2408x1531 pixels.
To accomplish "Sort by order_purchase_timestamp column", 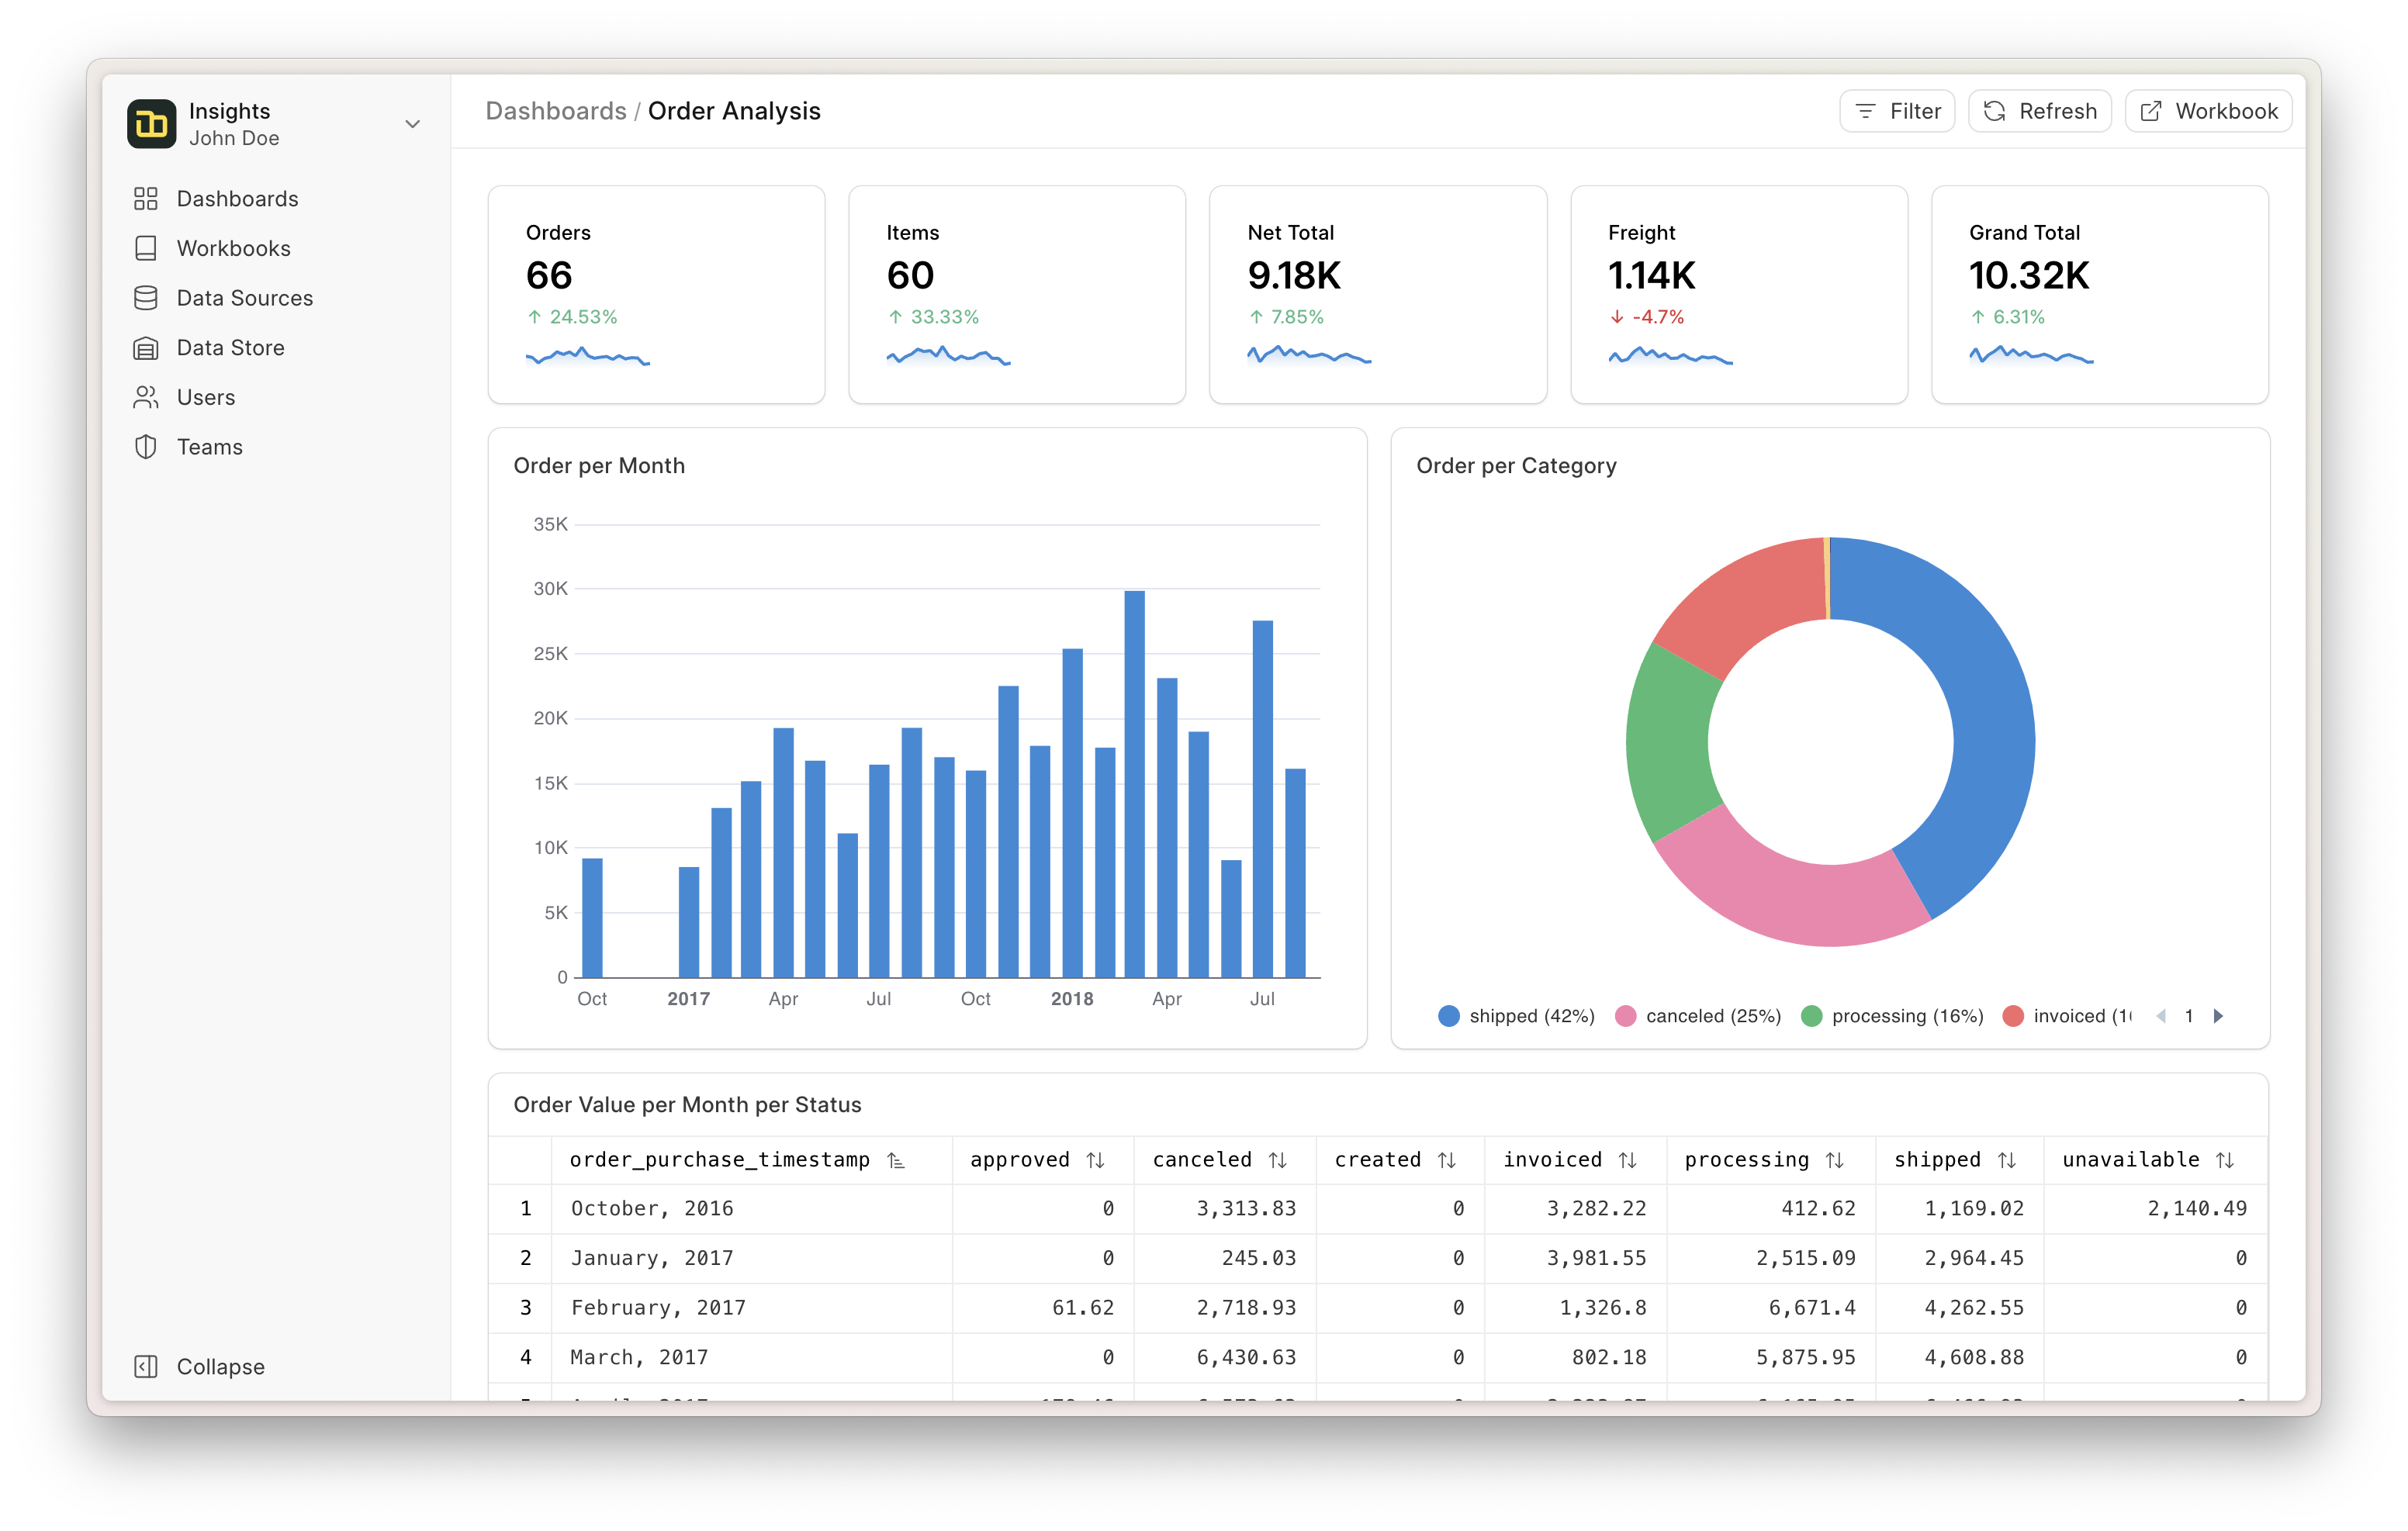I will point(896,1160).
